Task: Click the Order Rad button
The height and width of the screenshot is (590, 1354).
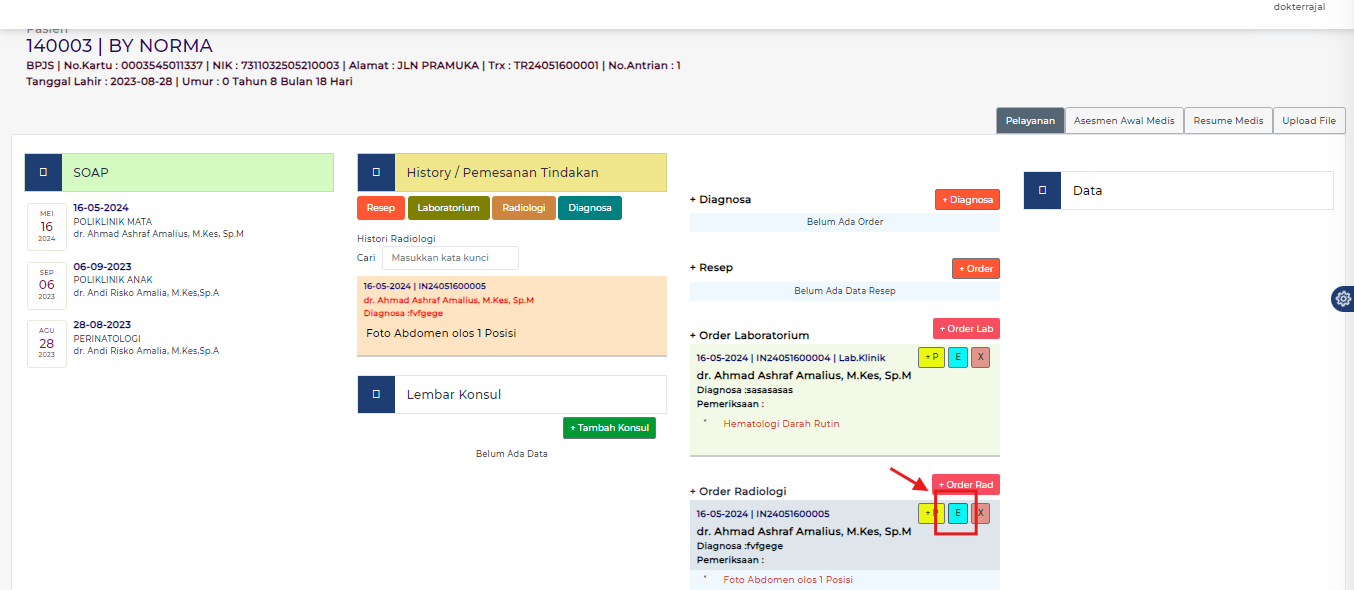Action: pyautogui.click(x=966, y=484)
